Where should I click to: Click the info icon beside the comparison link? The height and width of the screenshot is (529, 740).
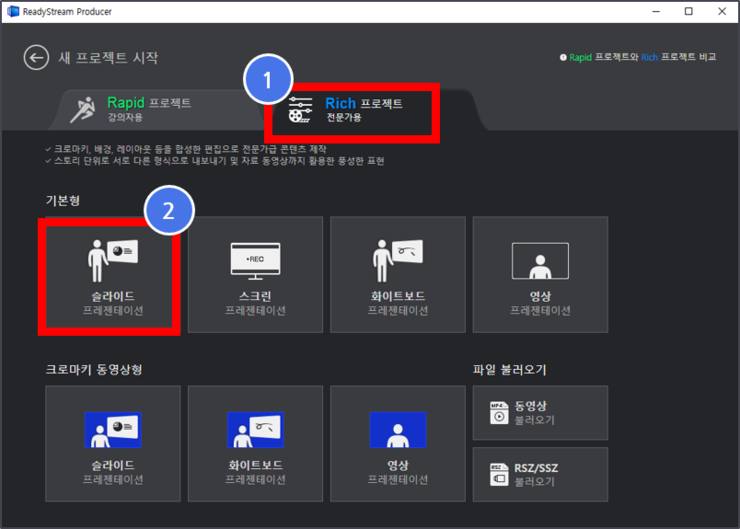click(x=563, y=58)
